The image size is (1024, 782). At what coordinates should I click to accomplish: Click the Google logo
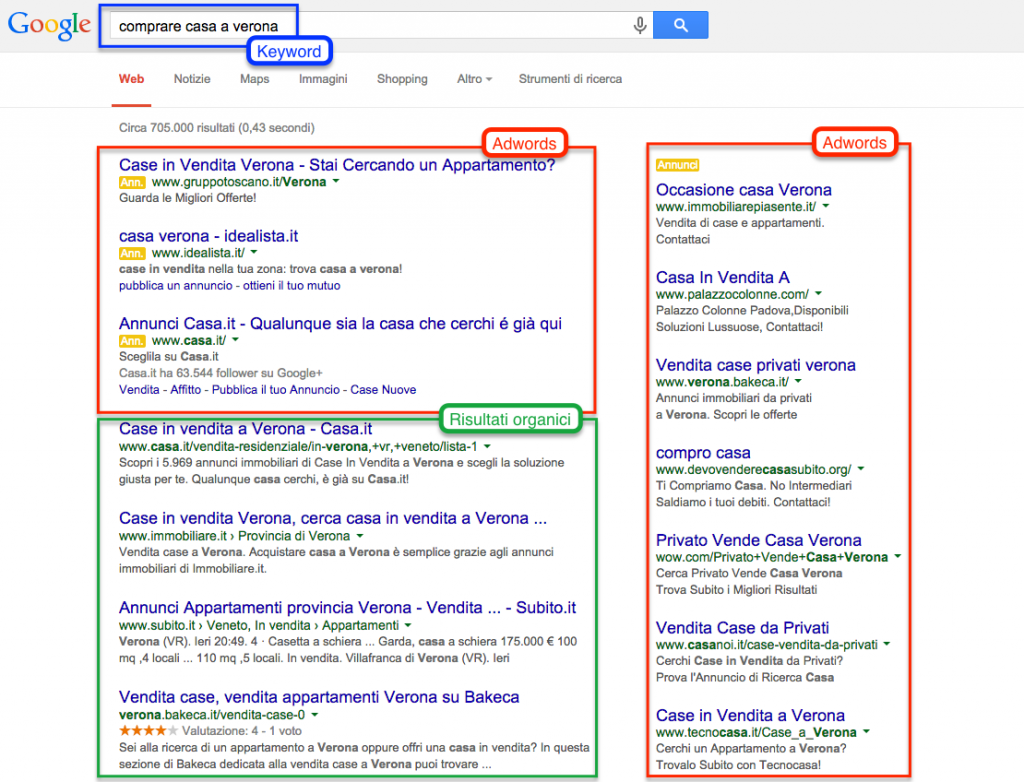[x=50, y=25]
